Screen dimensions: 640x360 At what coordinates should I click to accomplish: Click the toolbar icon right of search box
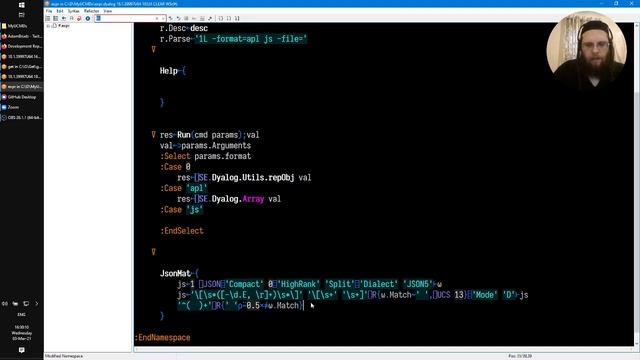click(x=171, y=18)
